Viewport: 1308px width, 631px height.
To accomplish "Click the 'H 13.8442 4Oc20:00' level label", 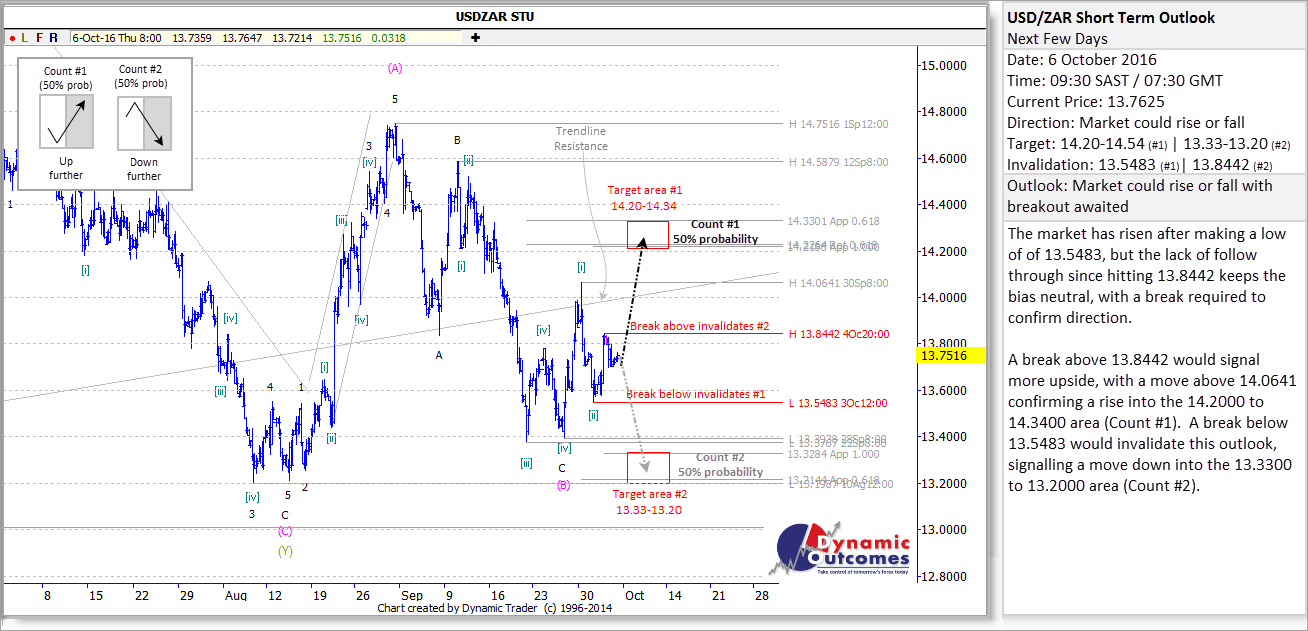I will pos(839,334).
